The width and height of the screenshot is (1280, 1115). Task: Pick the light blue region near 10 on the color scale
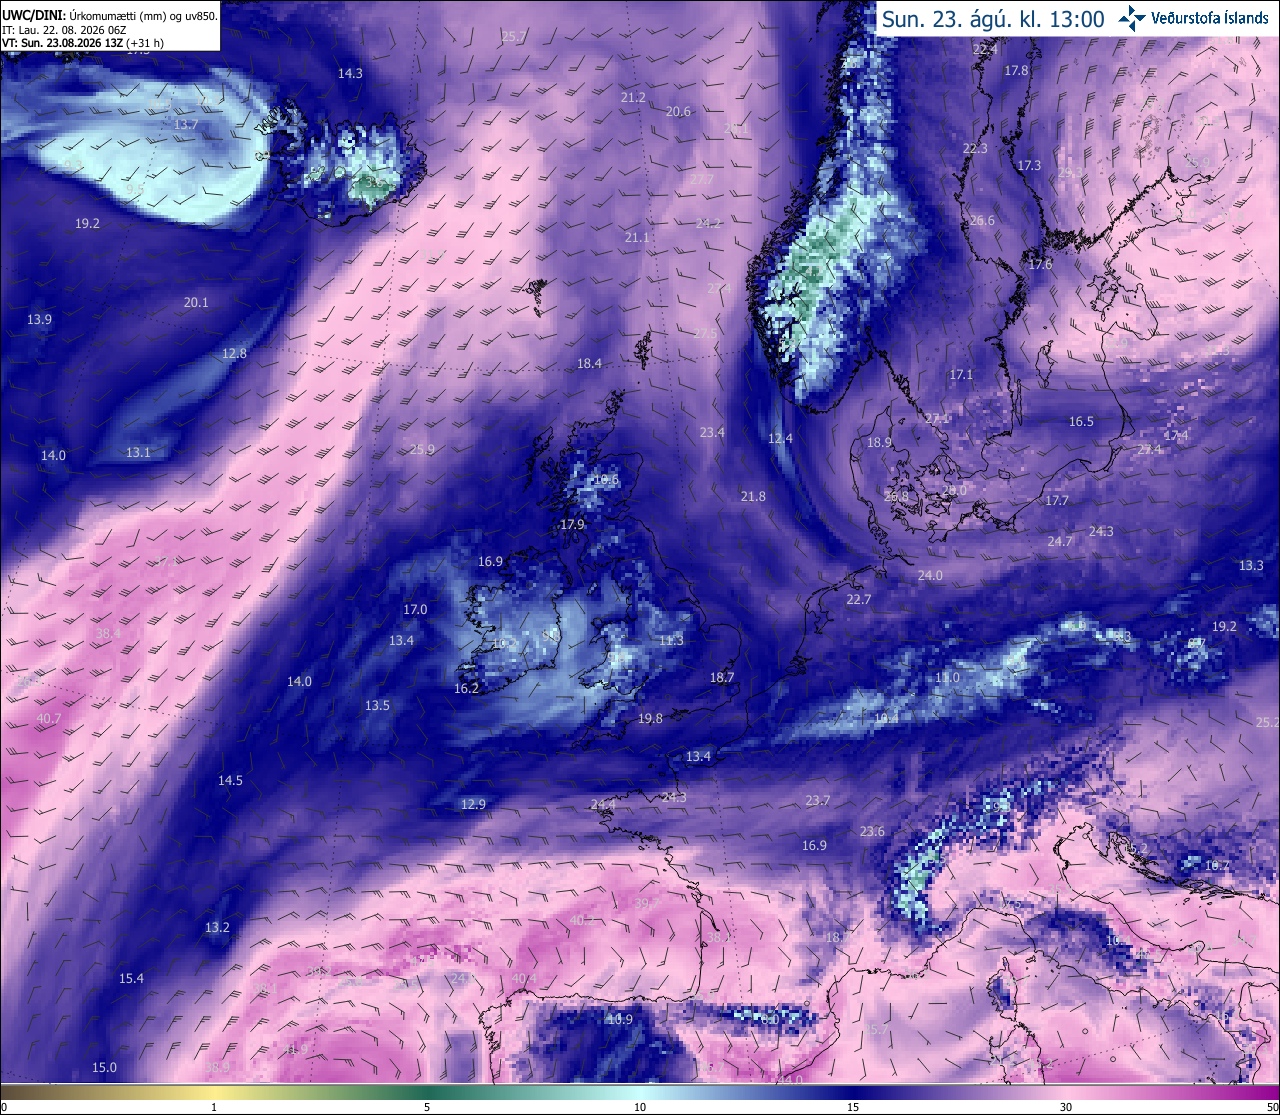[640, 1091]
